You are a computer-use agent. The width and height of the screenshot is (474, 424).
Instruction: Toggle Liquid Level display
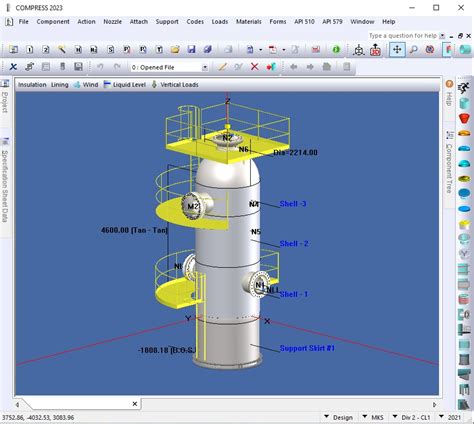point(125,85)
